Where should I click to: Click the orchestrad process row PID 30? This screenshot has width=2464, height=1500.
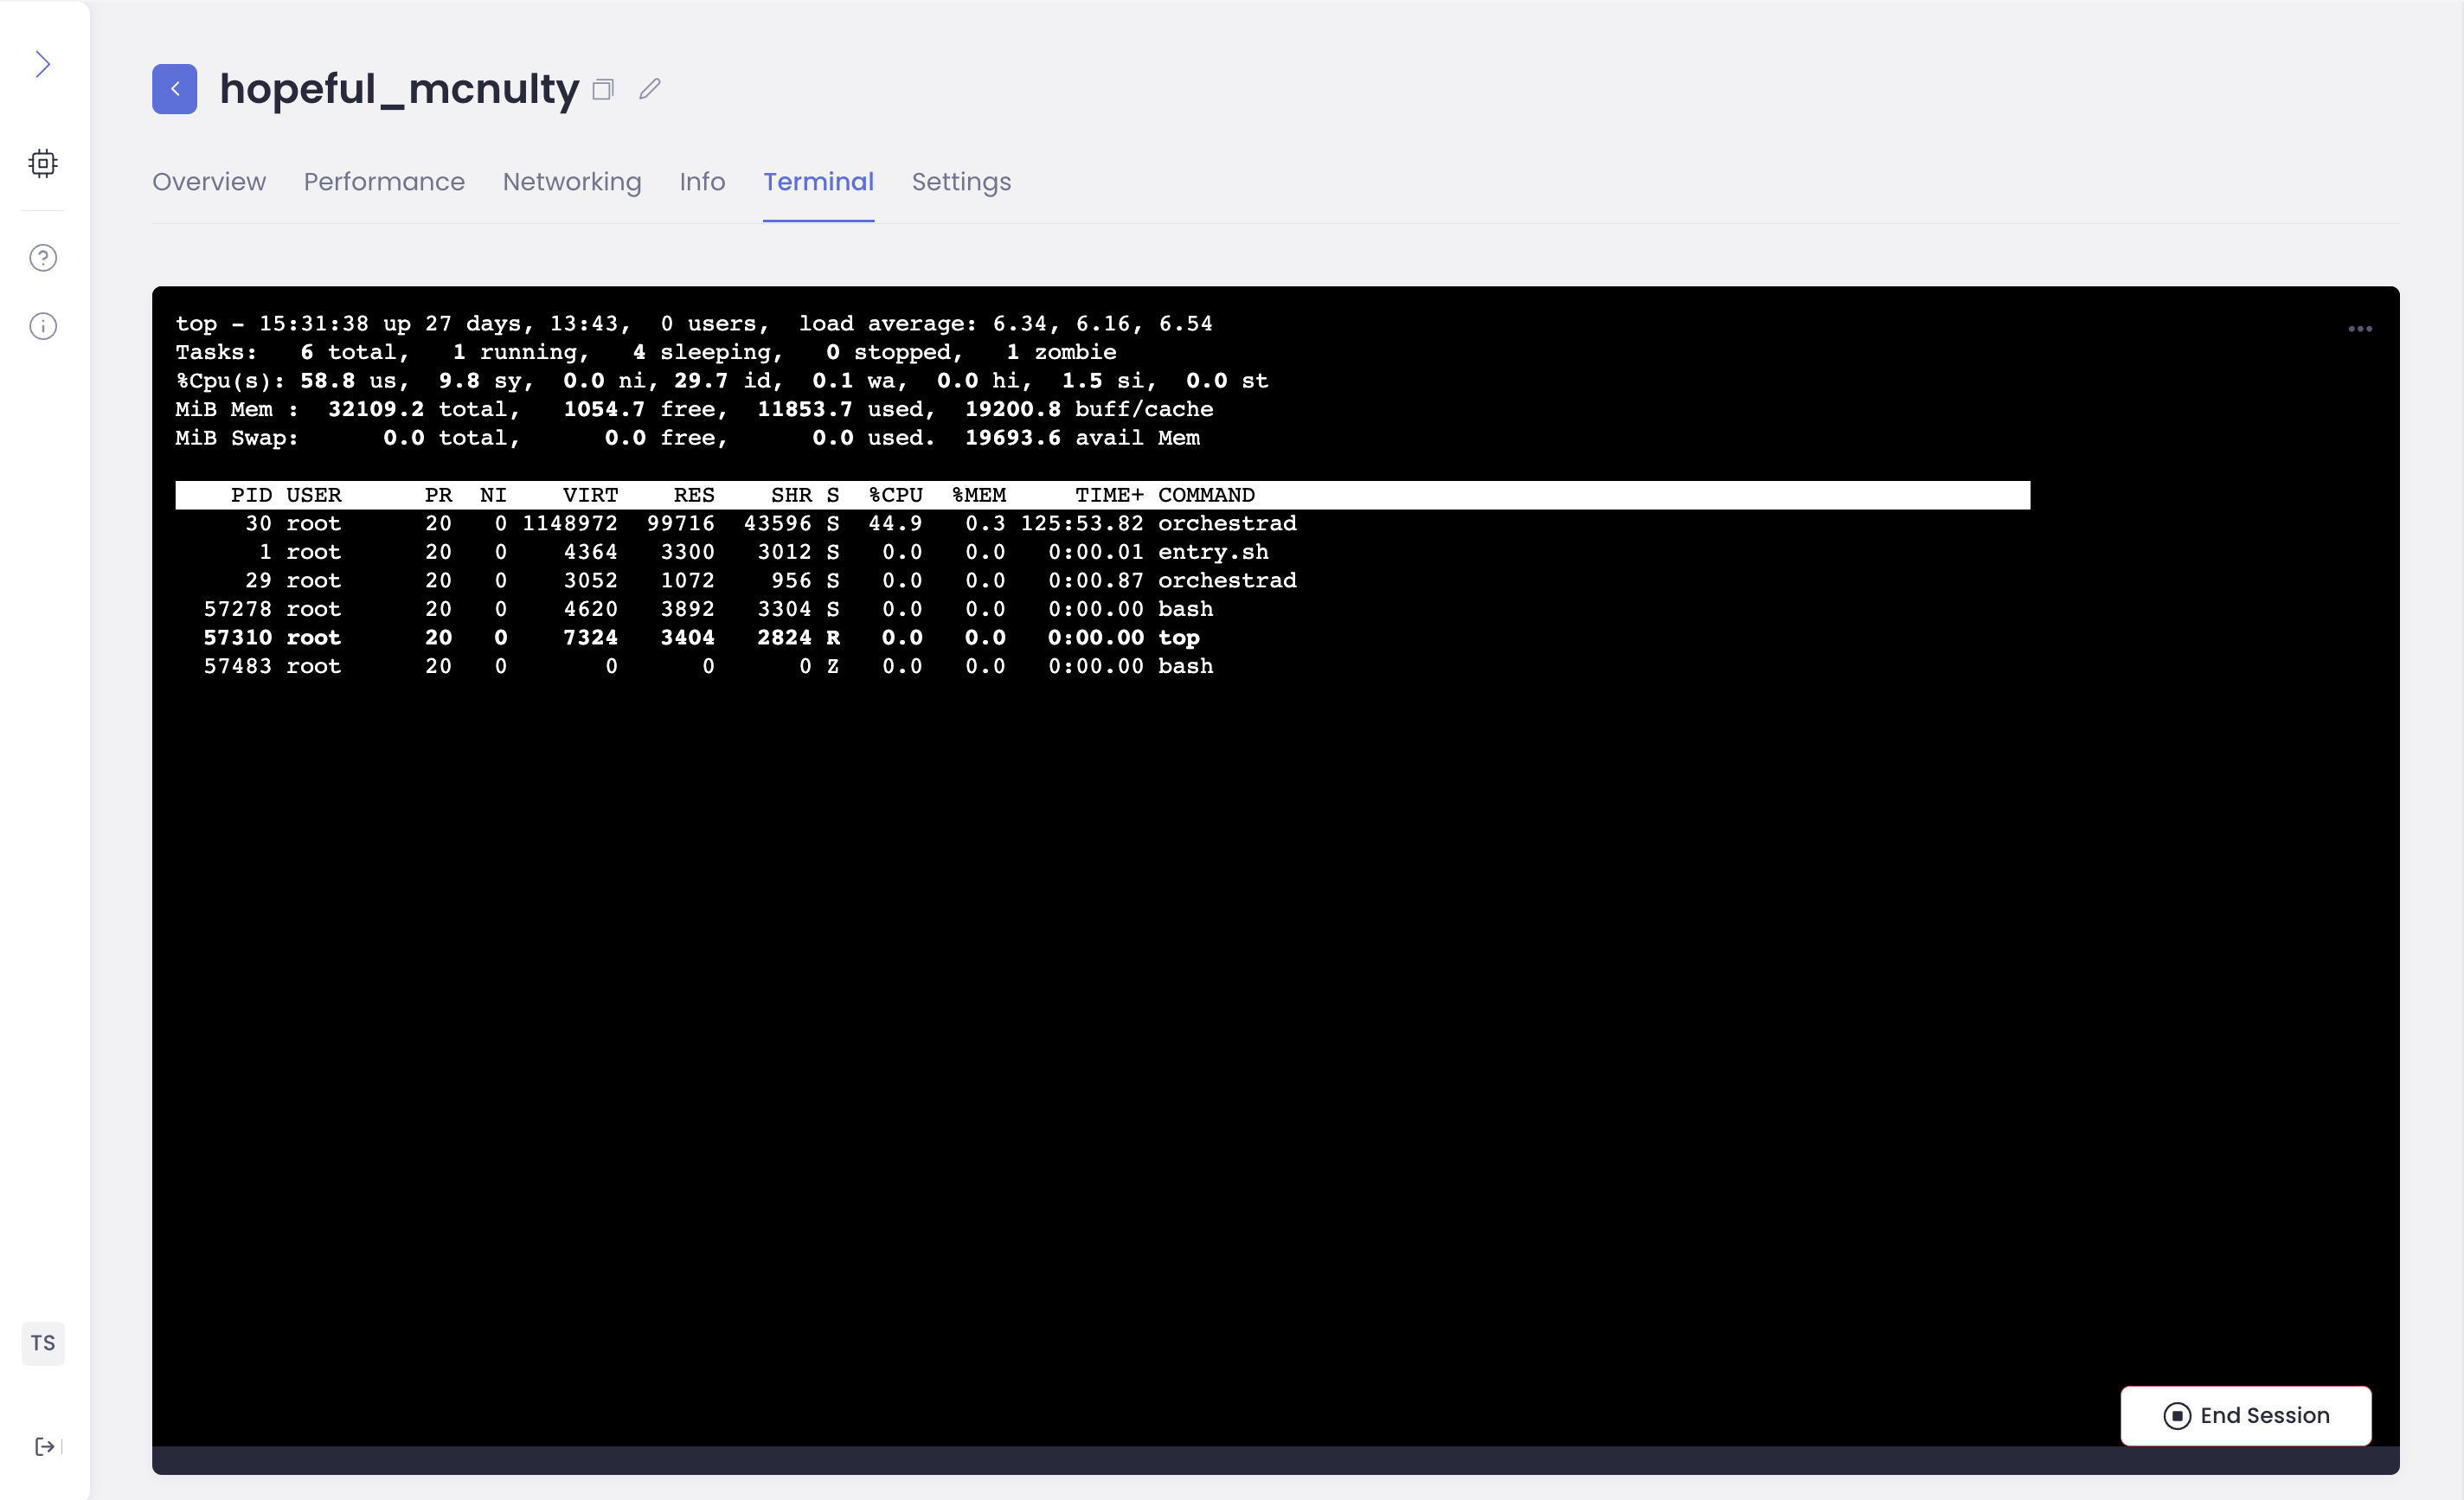pos(735,524)
